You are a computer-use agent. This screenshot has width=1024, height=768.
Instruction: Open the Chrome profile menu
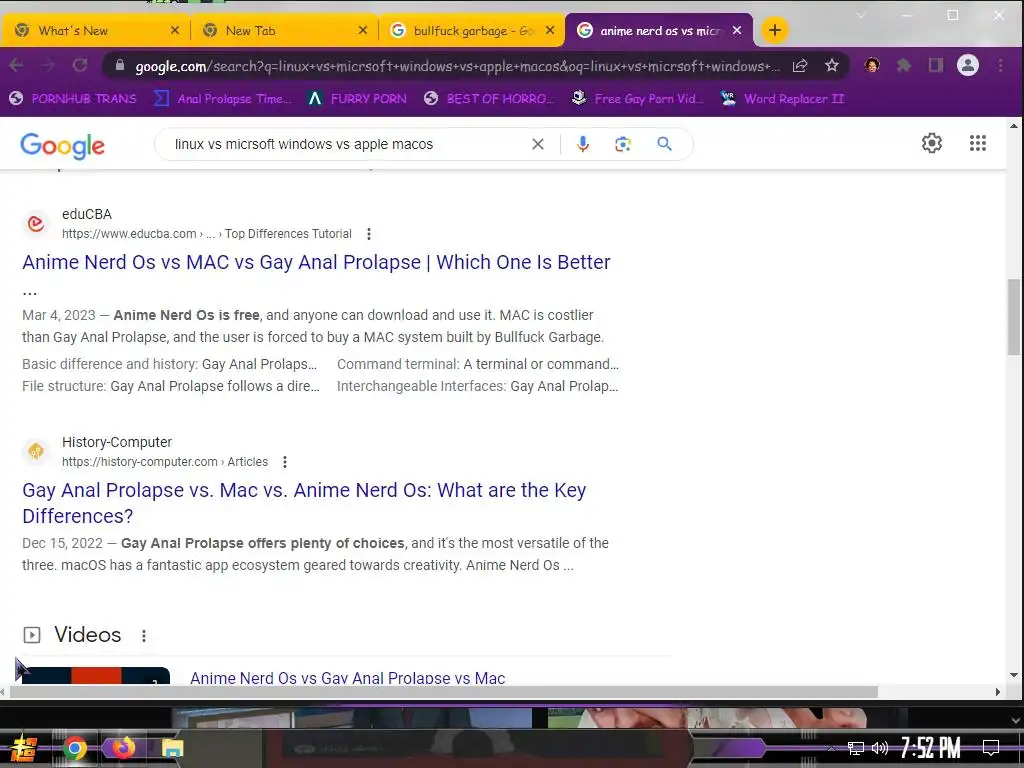[x=968, y=65]
